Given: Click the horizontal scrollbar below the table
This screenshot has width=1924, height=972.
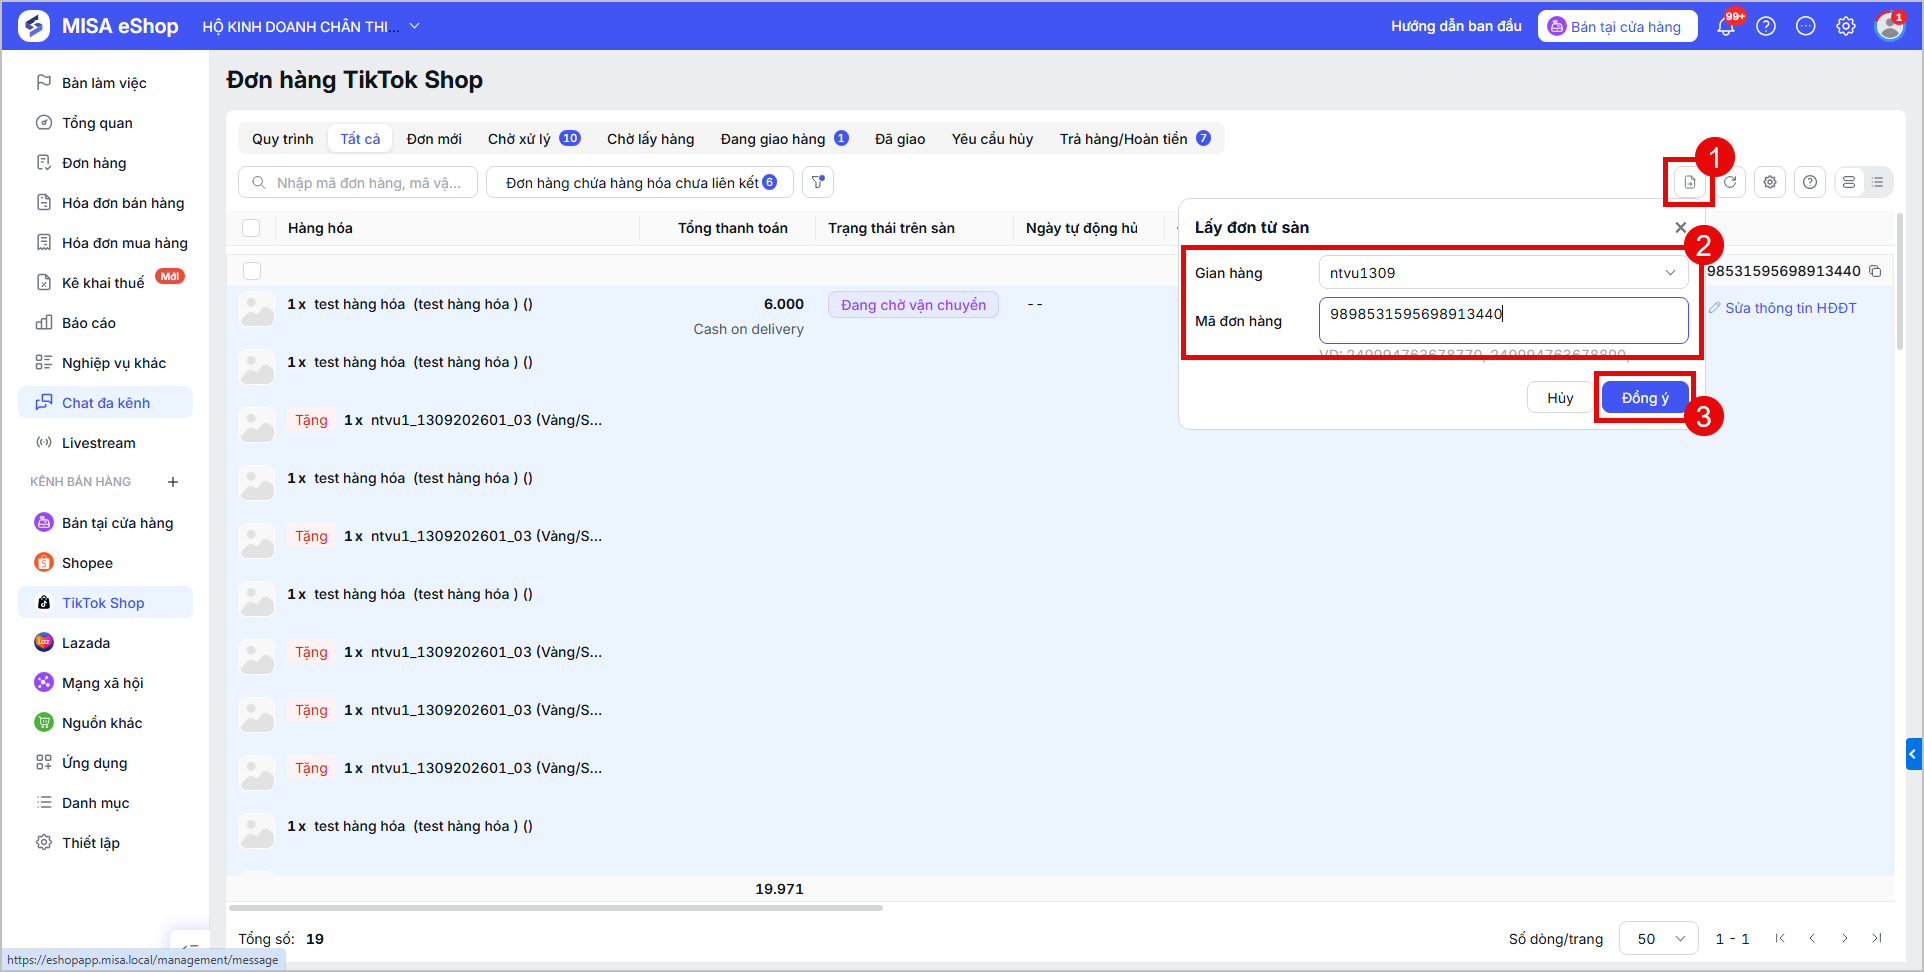Looking at the screenshot, I should click(556, 908).
